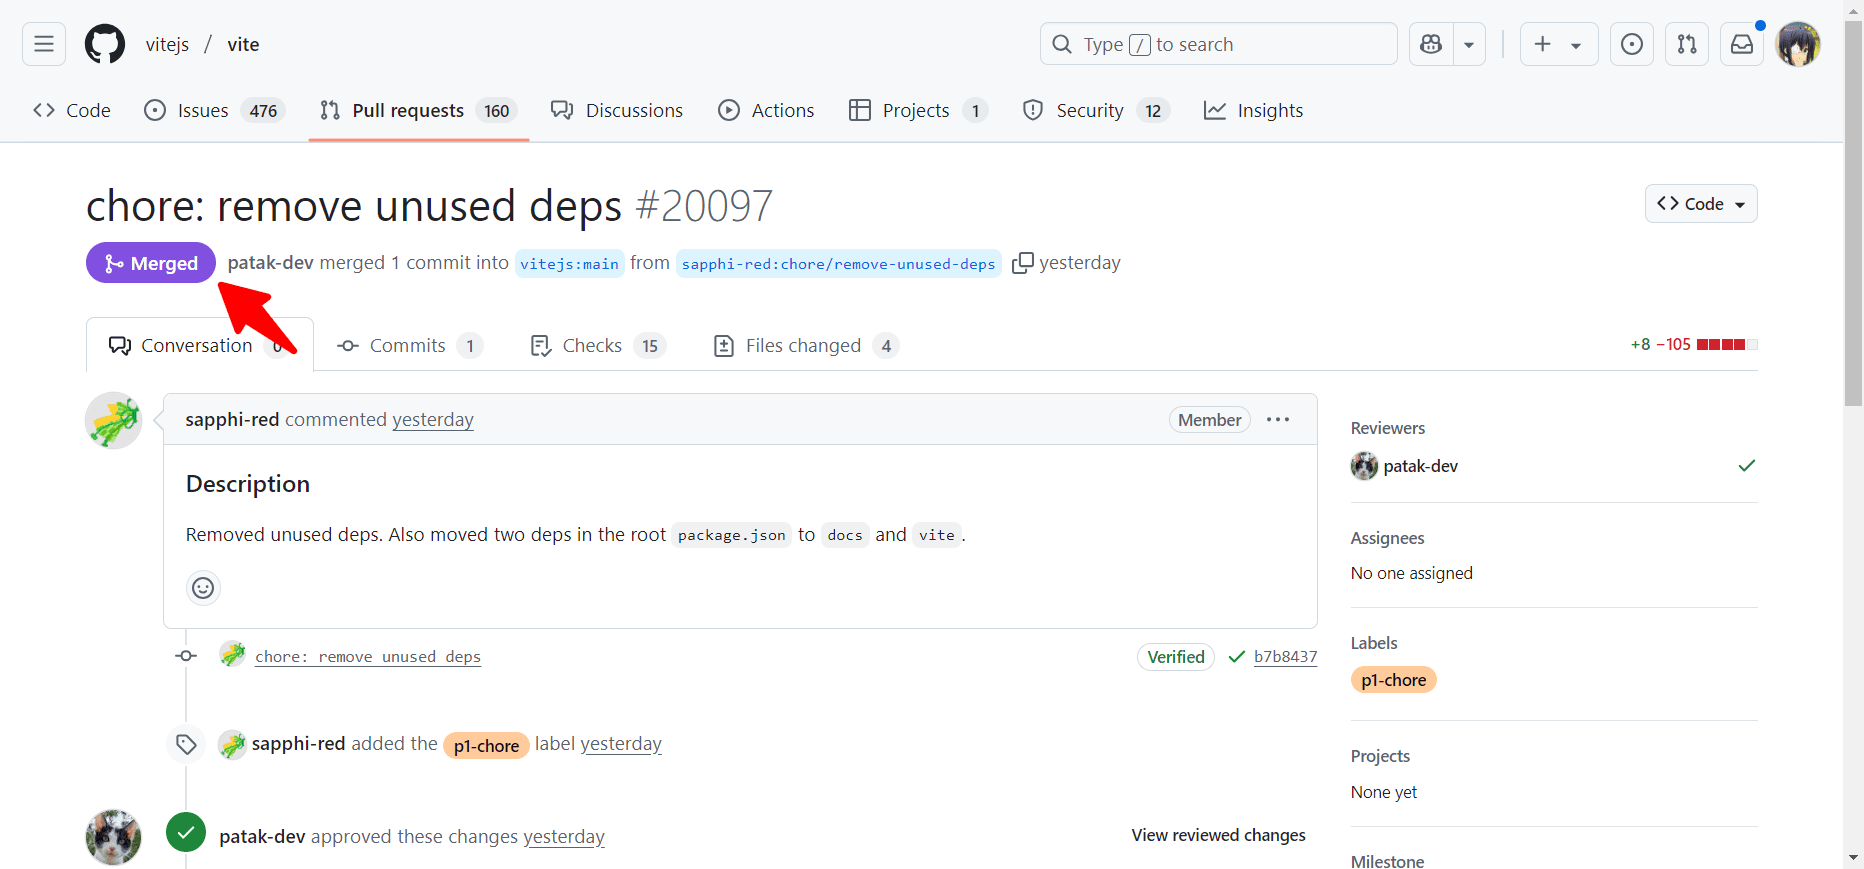The image size is (1864, 869).
Task: Open notifications inbox
Action: [1742, 44]
